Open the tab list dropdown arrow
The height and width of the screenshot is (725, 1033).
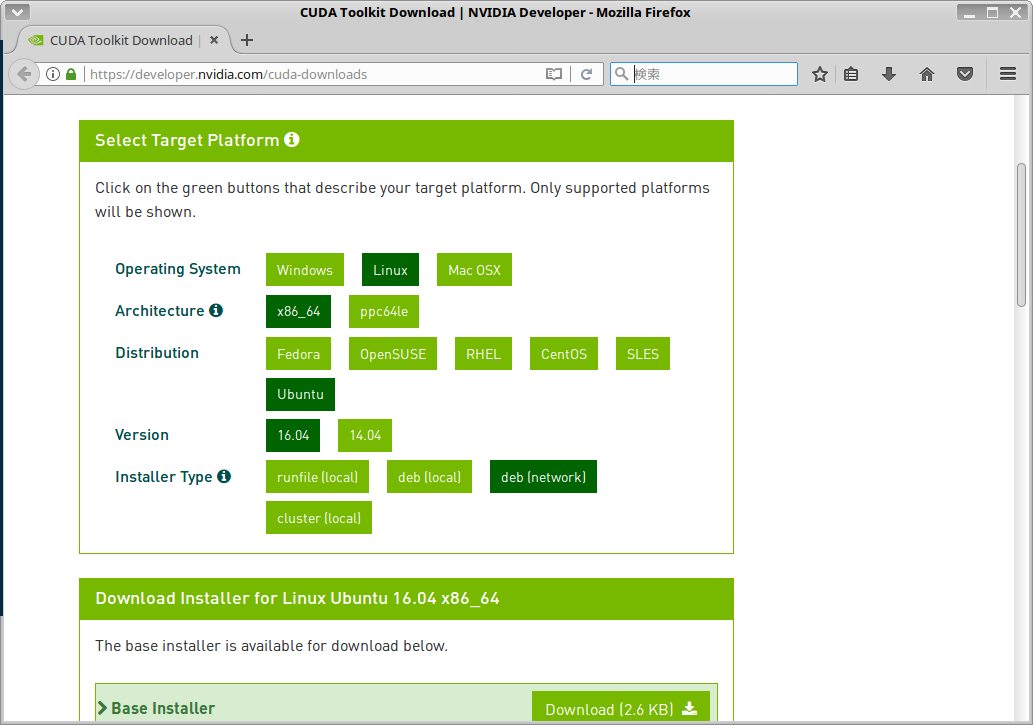[15, 13]
